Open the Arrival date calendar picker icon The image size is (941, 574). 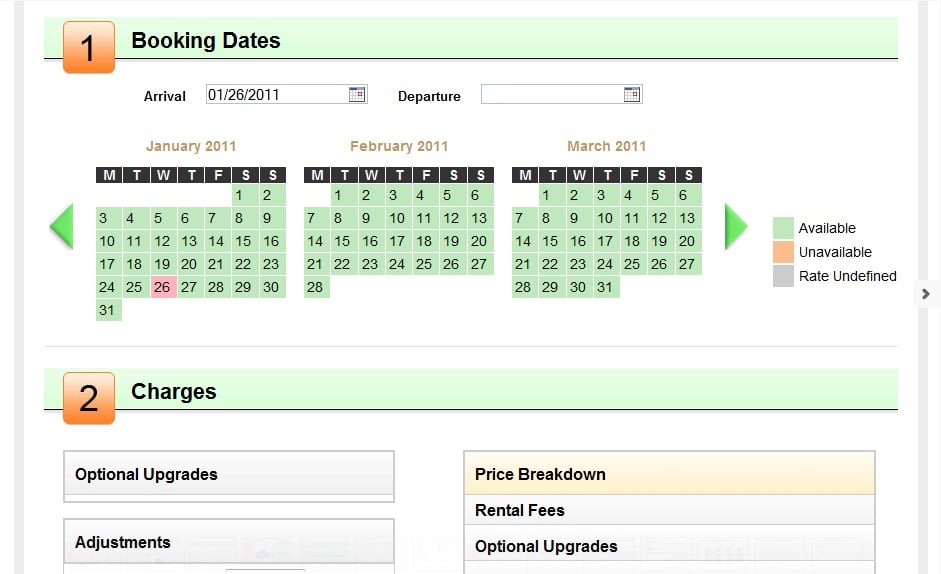pyautogui.click(x=357, y=94)
